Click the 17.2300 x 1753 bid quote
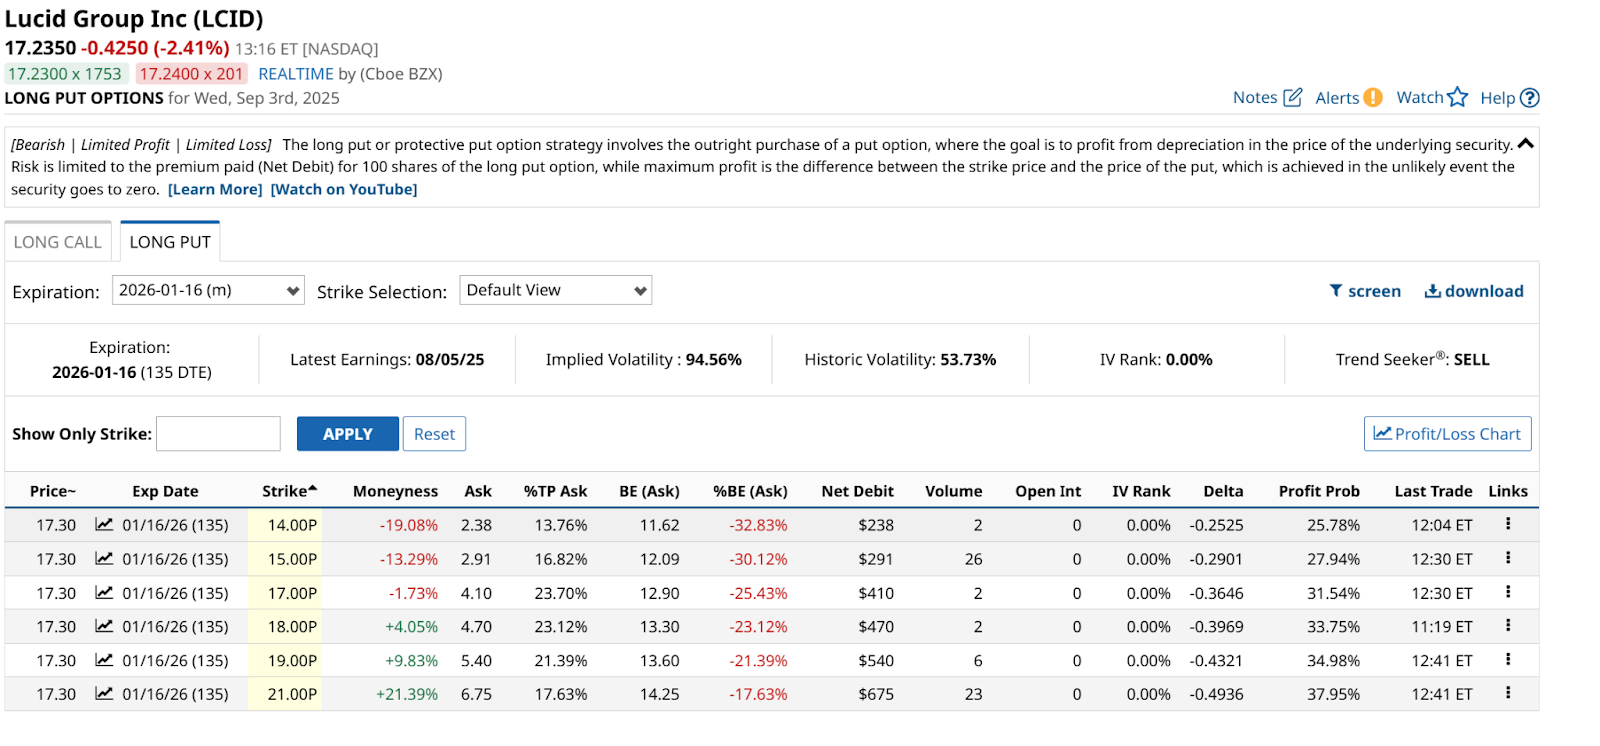The image size is (1600, 746). tap(65, 74)
